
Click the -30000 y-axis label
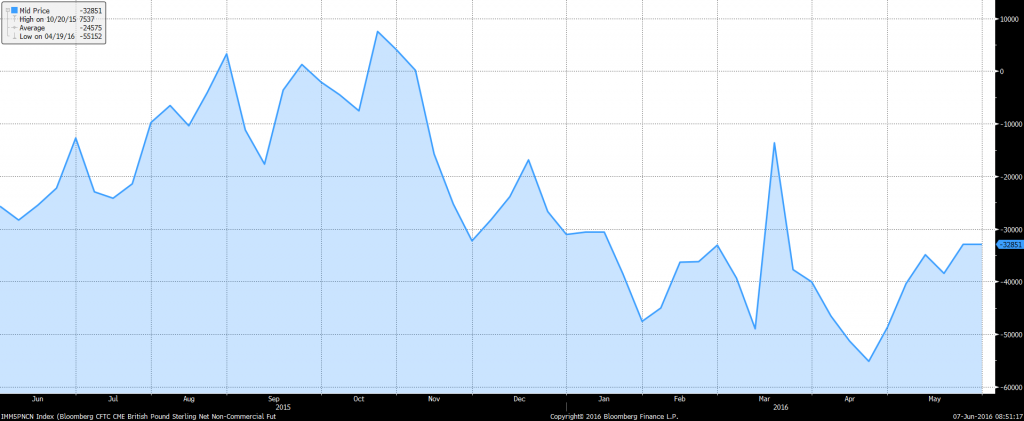click(x=1010, y=230)
